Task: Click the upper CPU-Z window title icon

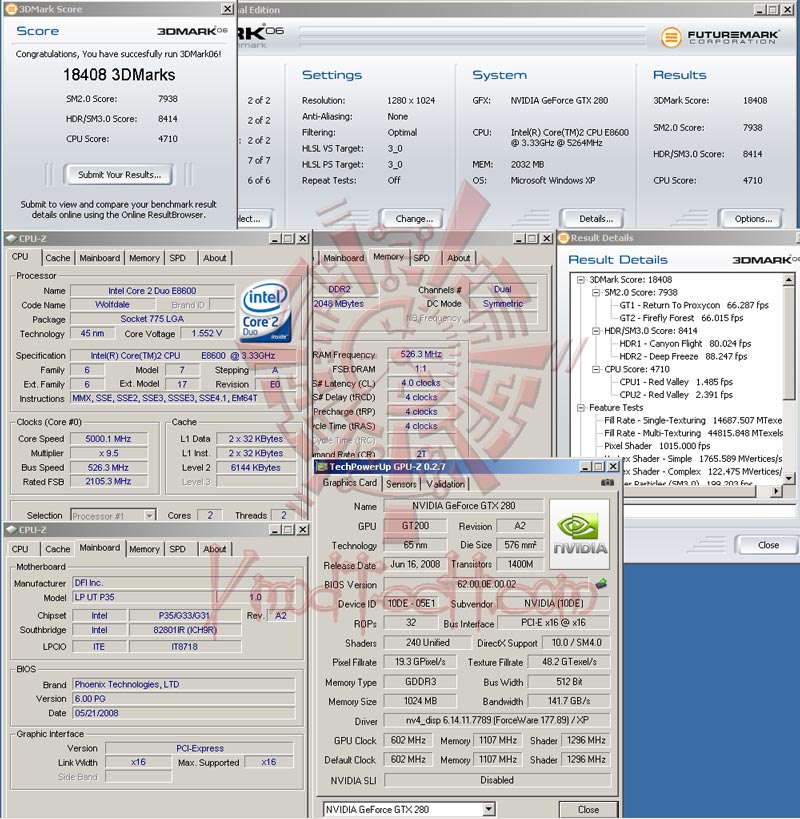Action: click(x=11, y=238)
